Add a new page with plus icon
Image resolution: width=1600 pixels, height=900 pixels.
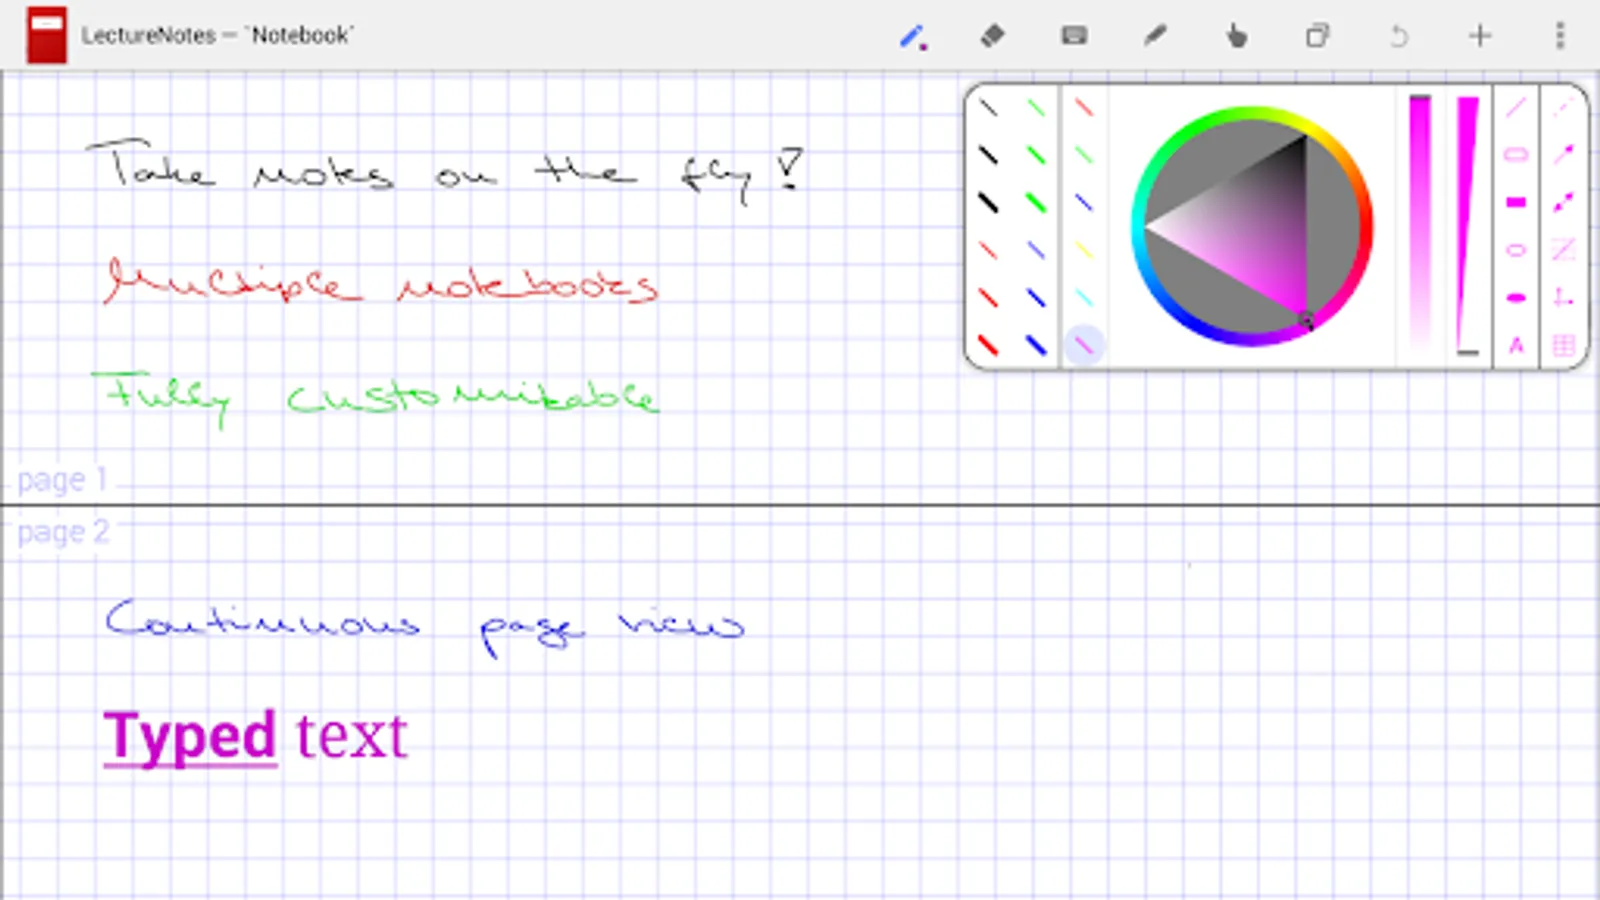(1480, 37)
